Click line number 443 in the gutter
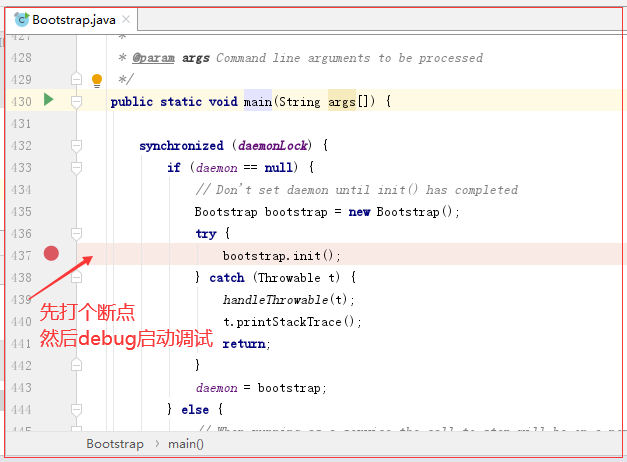 pyautogui.click(x=21, y=388)
